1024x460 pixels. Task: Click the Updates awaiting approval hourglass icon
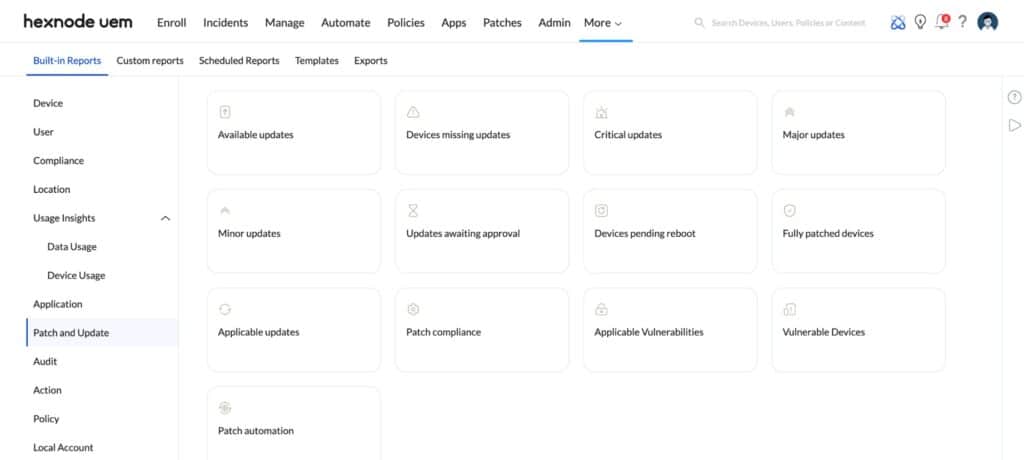tap(413, 210)
